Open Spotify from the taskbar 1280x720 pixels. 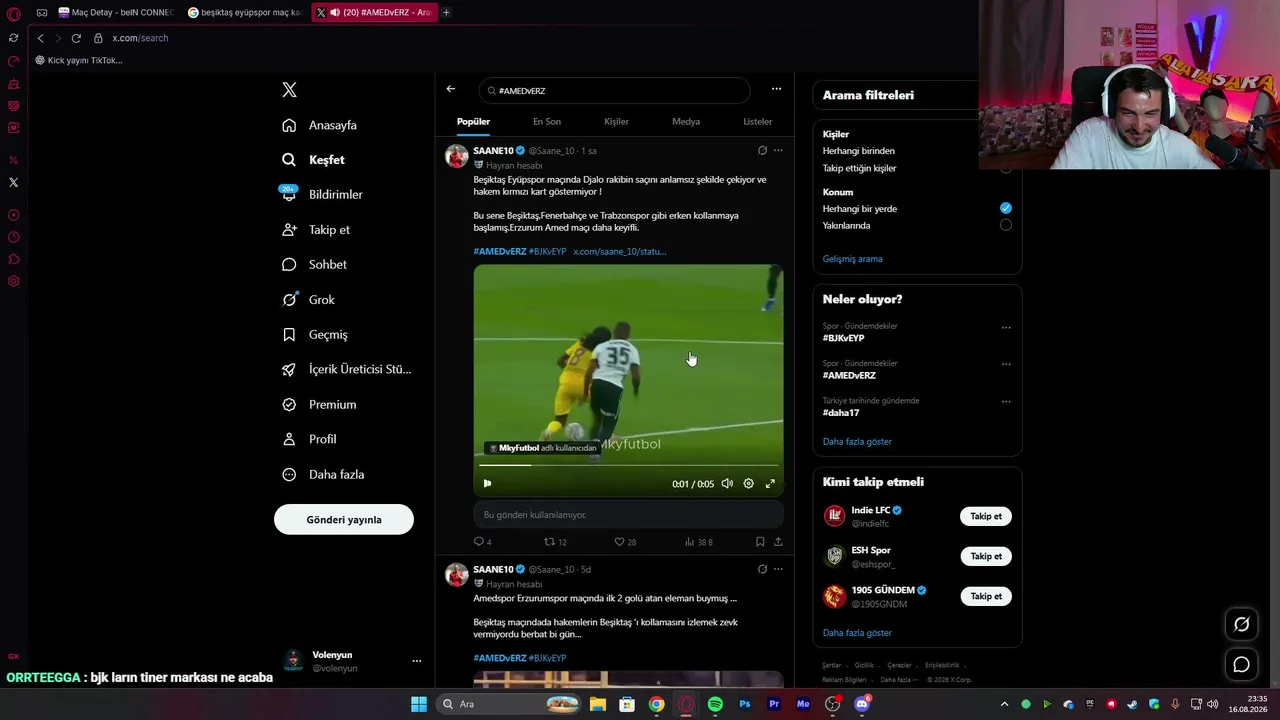pos(715,704)
